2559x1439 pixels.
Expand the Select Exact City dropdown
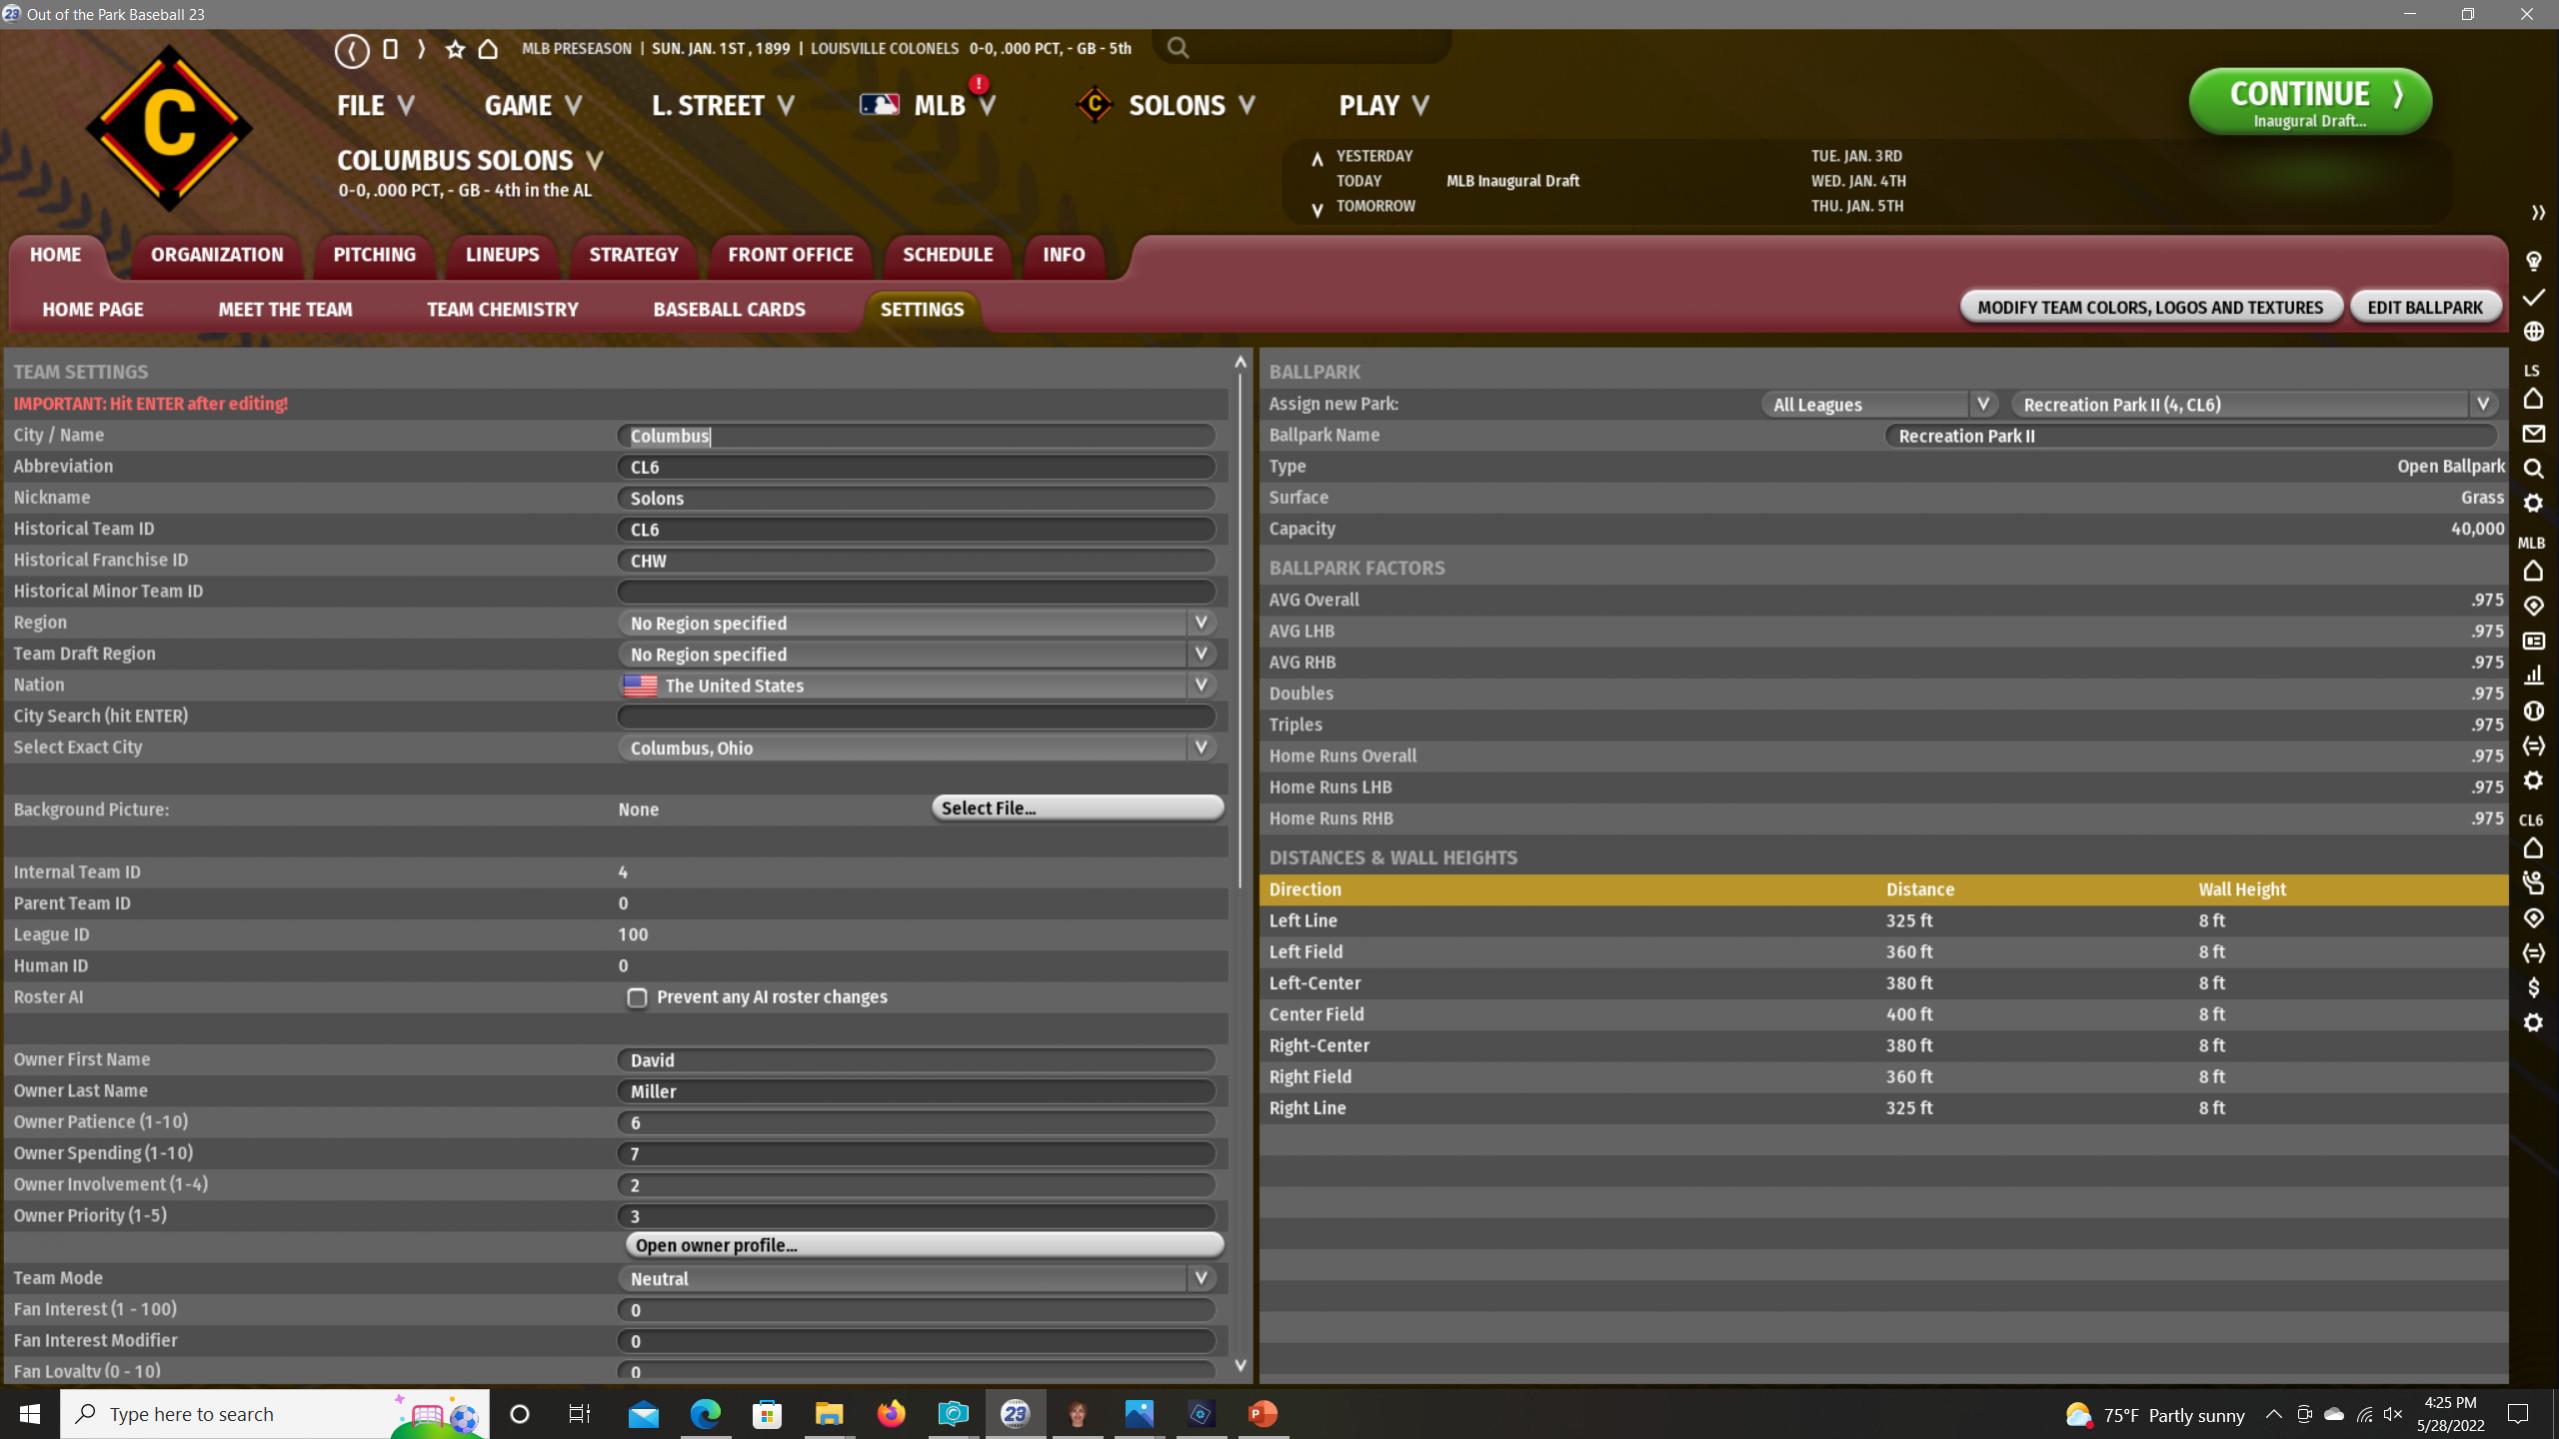pos(1201,748)
